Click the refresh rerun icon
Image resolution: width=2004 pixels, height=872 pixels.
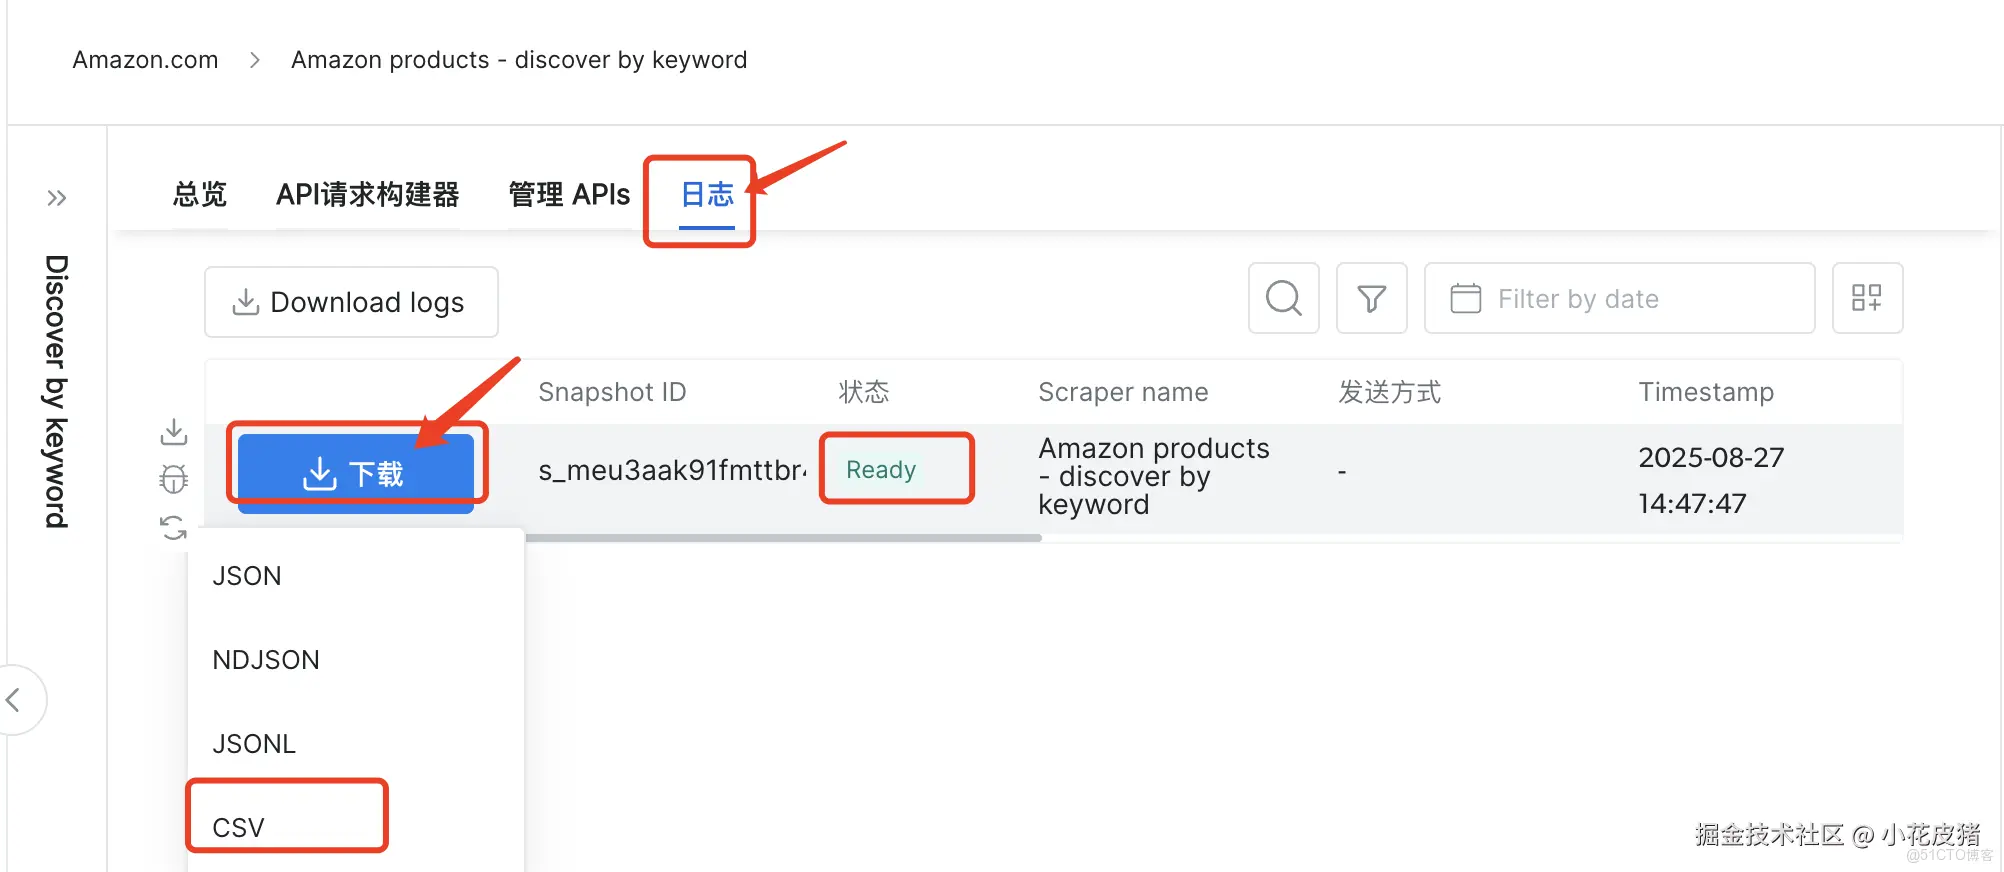point(174,527)
